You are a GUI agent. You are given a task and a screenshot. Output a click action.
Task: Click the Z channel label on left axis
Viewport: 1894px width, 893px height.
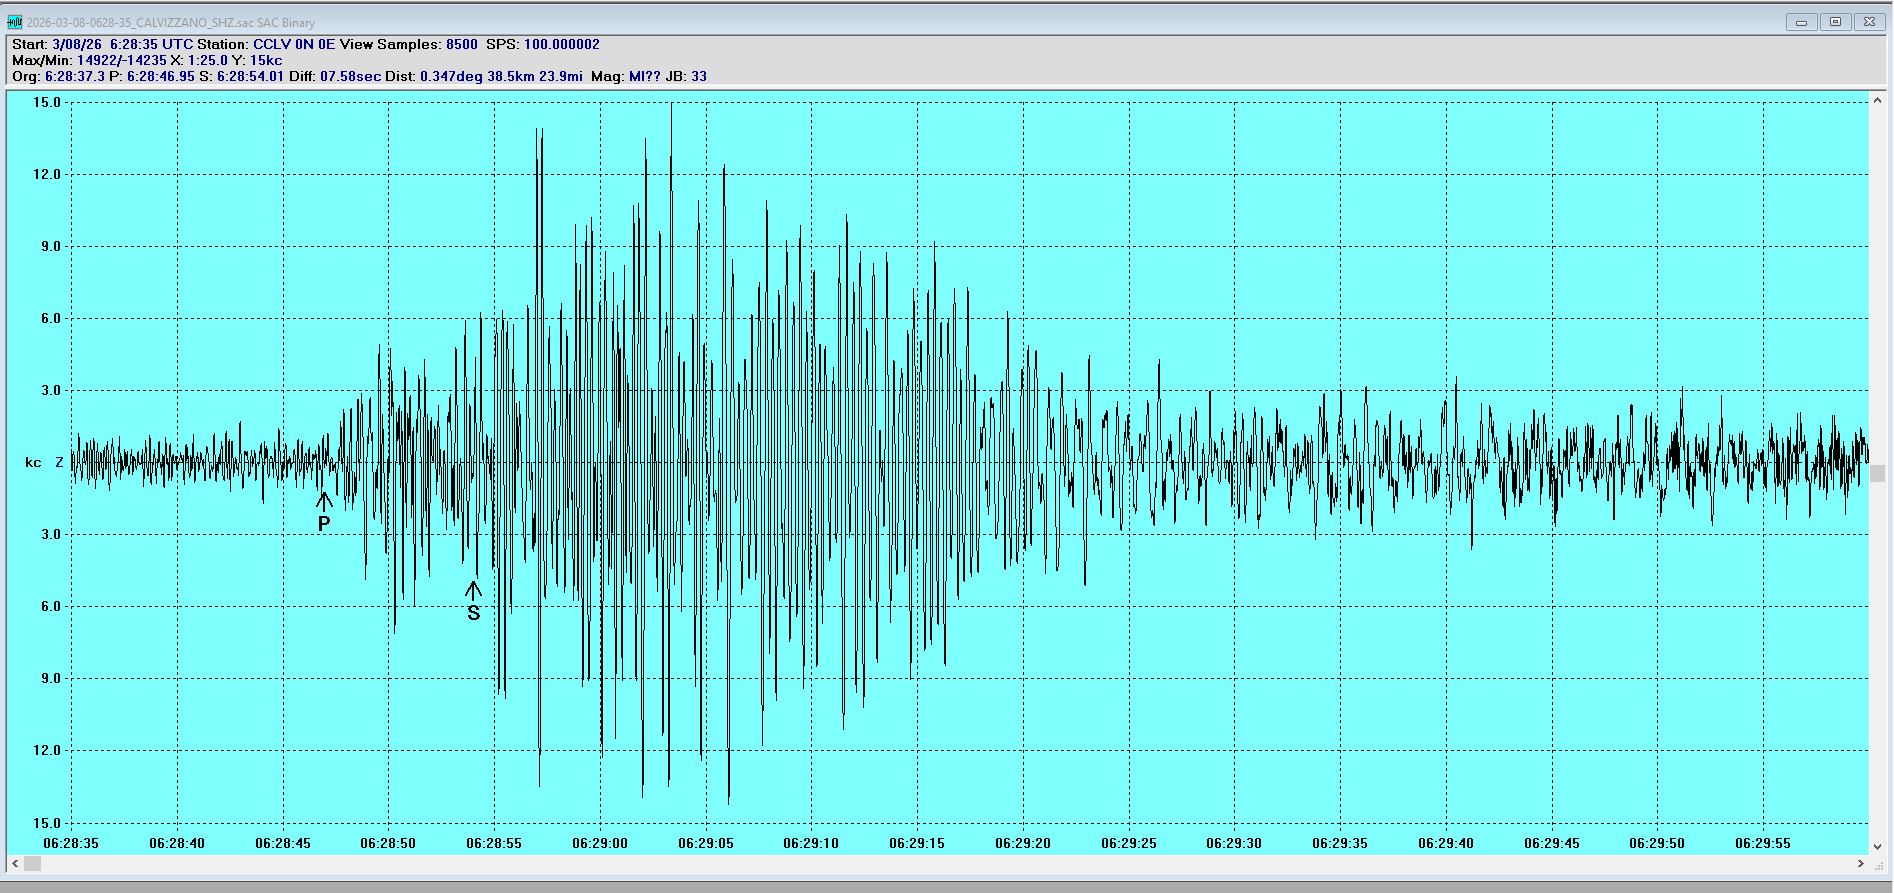coord(59,462)
